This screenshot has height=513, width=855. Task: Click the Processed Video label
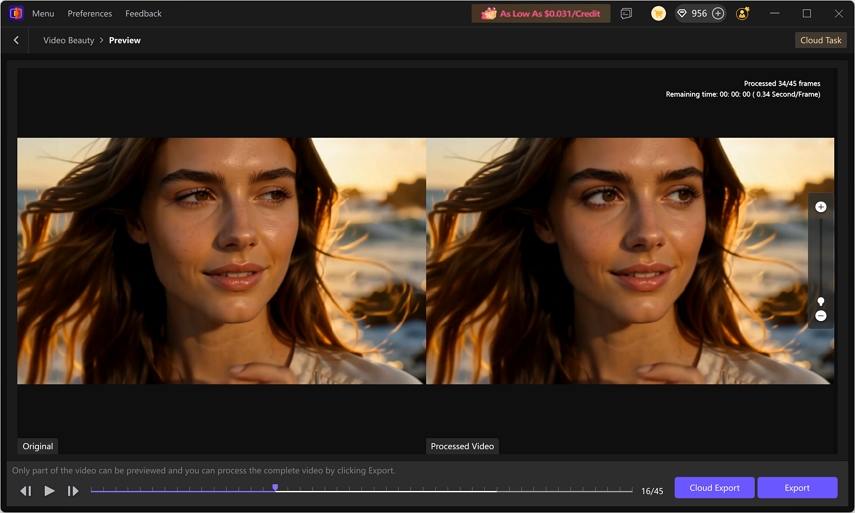tap(462, 446)
